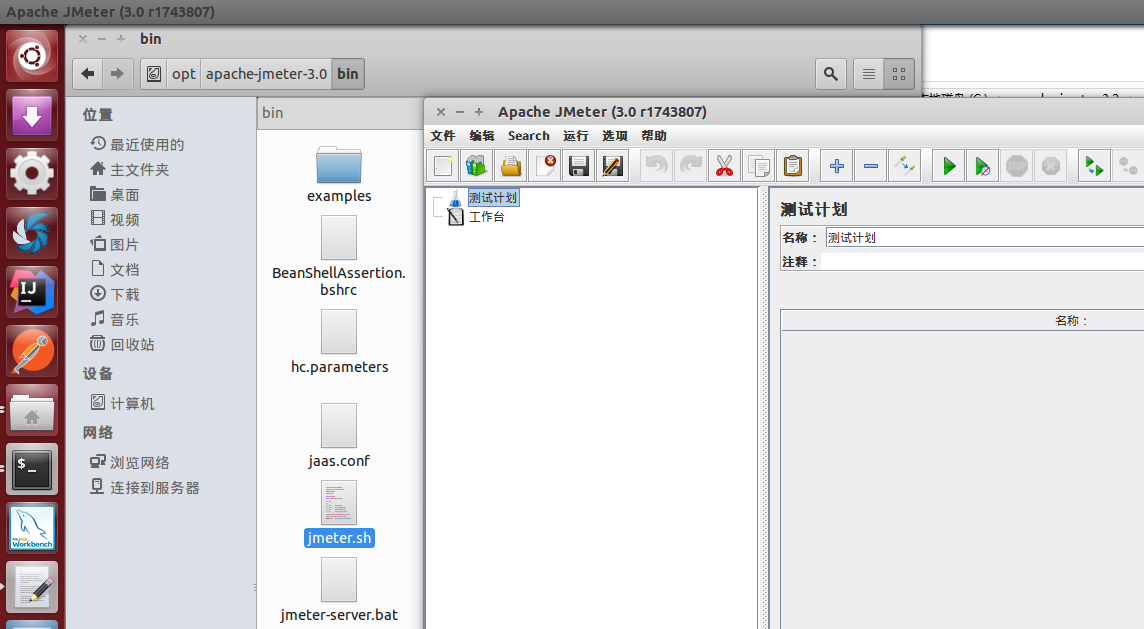Select 计算机 under devices
Screen dimensions: 1144x629
(x=123, y=403)
